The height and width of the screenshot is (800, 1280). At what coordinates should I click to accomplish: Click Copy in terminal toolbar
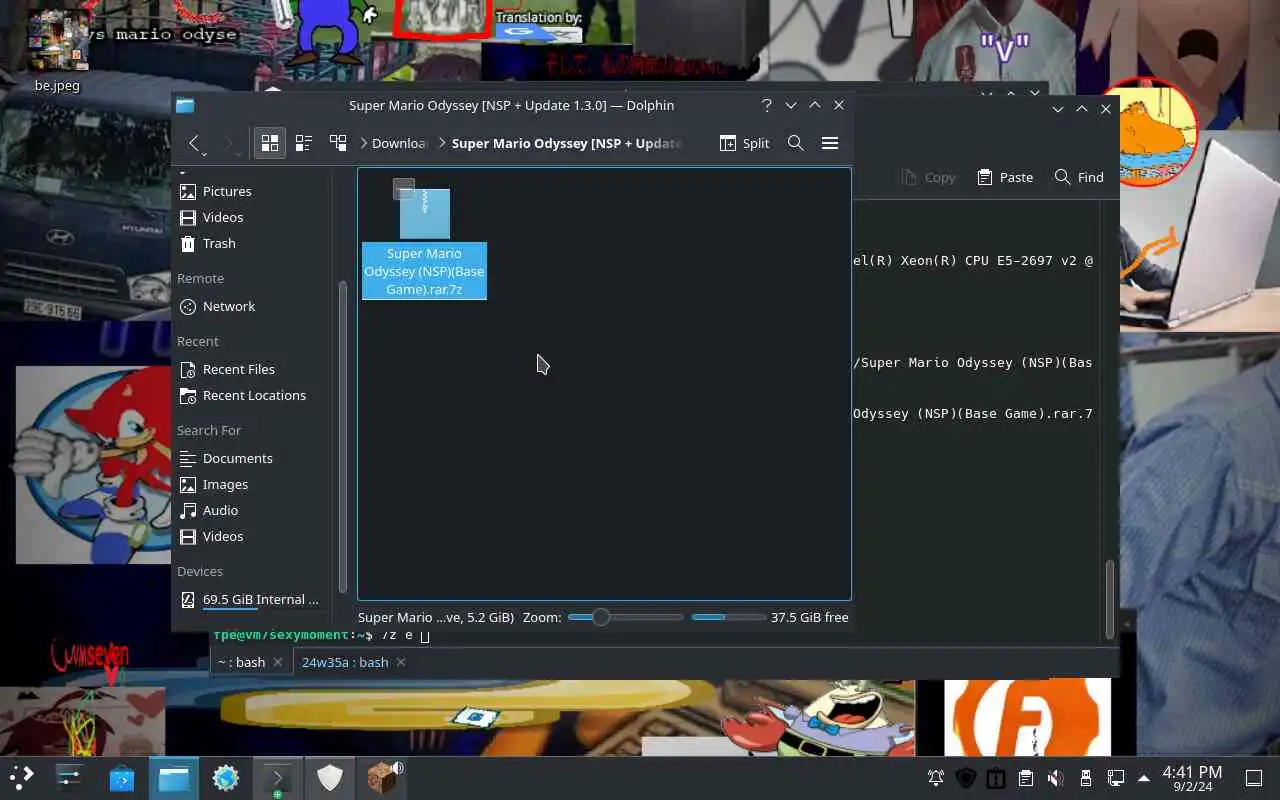(928, 177)
